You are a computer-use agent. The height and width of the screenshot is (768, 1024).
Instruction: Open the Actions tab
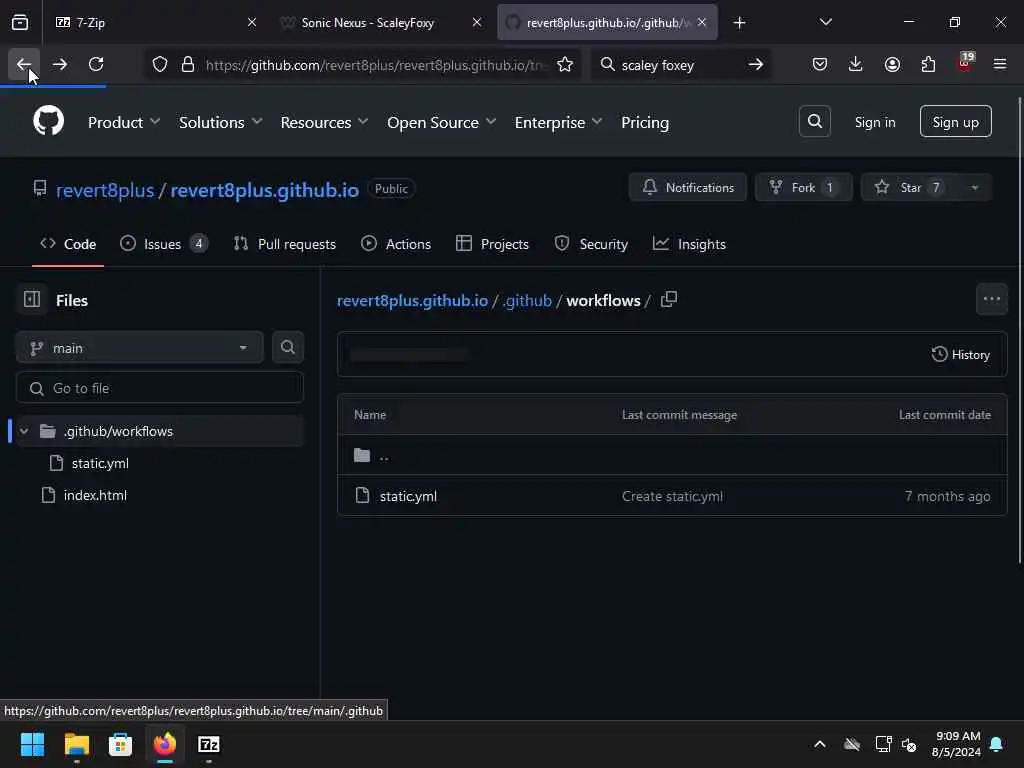(x=396, y=244)
